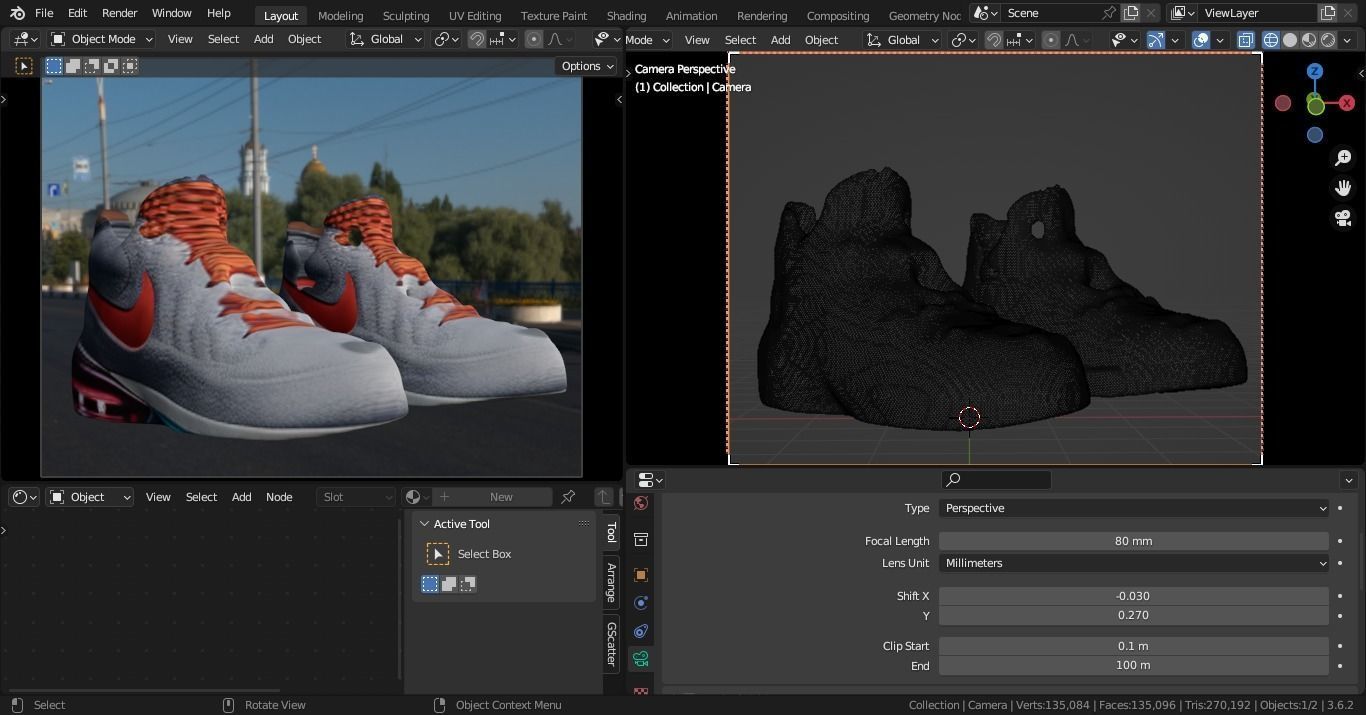
Task: Switch to Wireframe viewport shading
Action: point(1271,40)
